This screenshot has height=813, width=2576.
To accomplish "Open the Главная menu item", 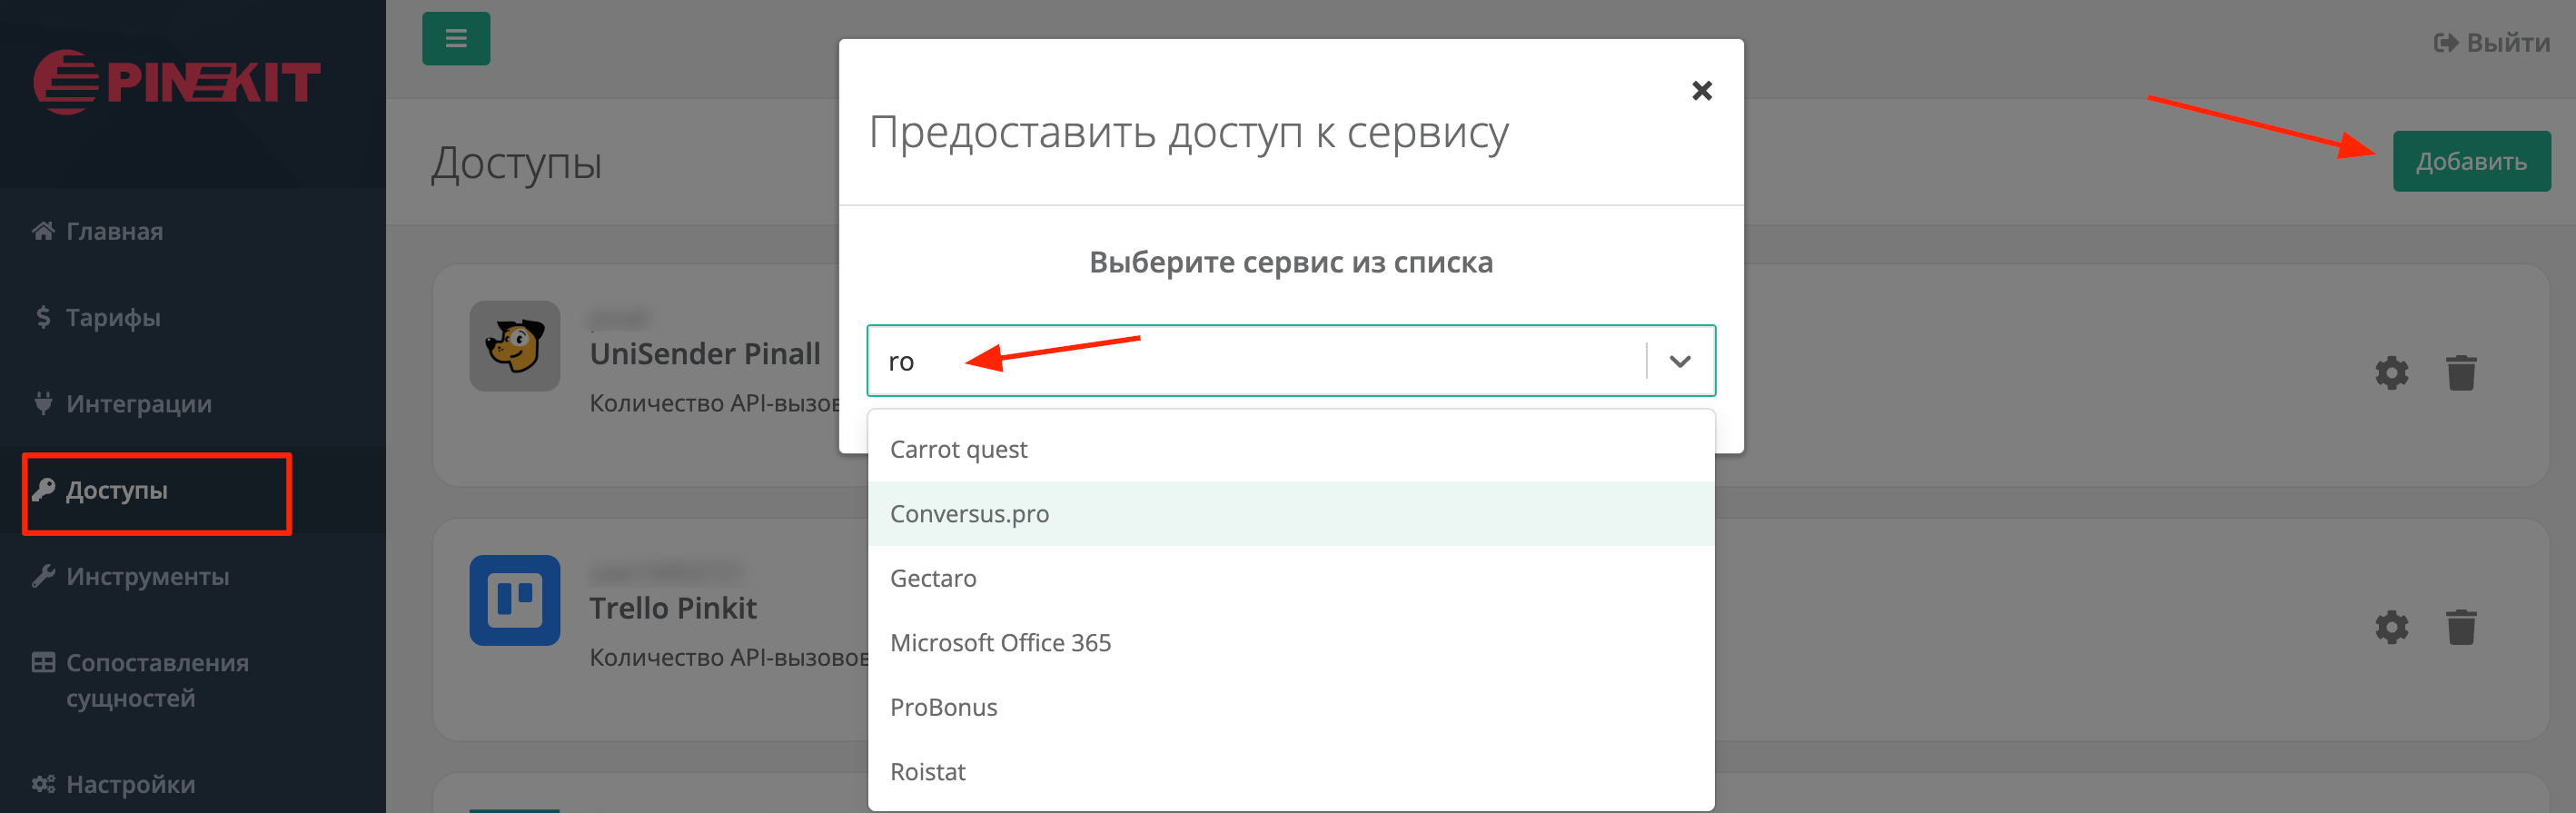I will point(114,232).
